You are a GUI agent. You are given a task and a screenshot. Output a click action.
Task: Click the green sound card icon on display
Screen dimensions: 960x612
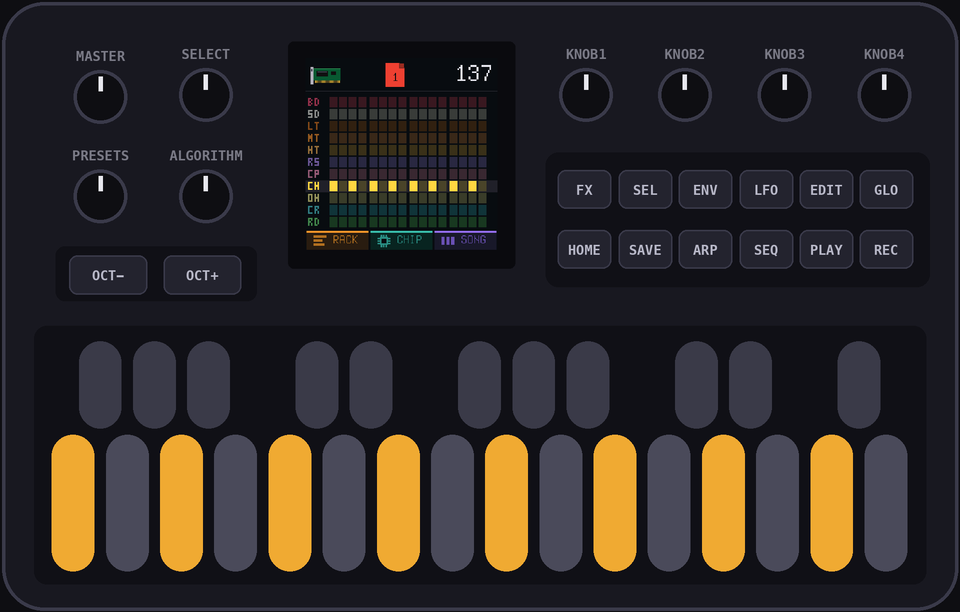325,75
